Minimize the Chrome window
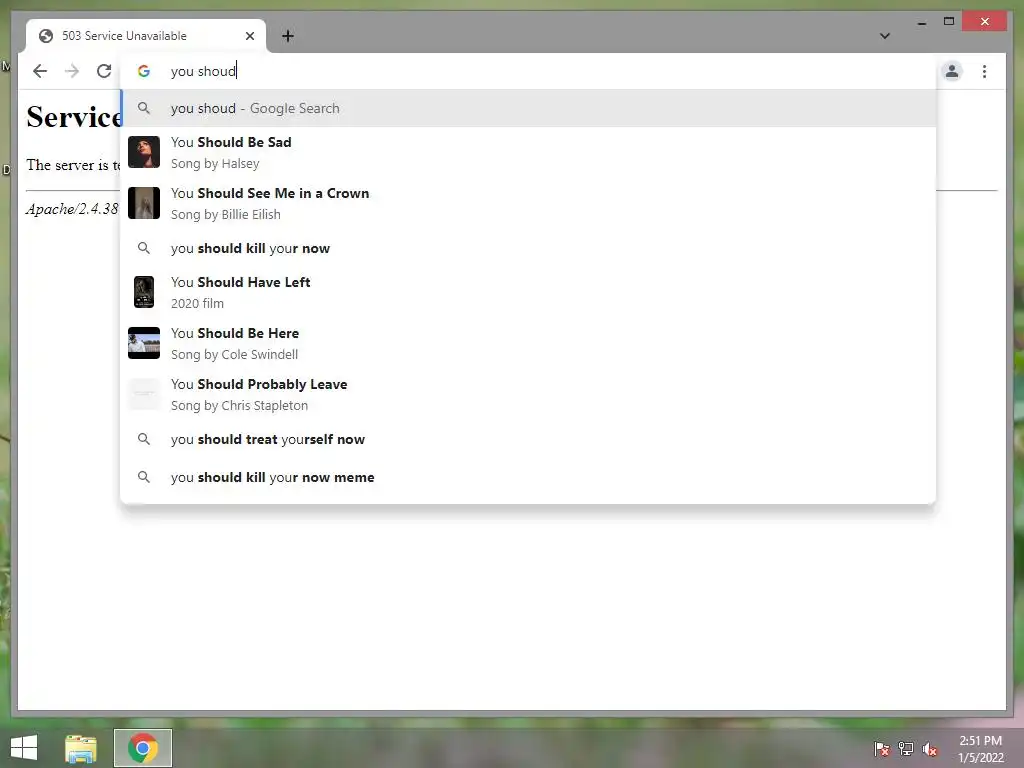This screenshot has height=768, width=1024. [x=921, y=22]
